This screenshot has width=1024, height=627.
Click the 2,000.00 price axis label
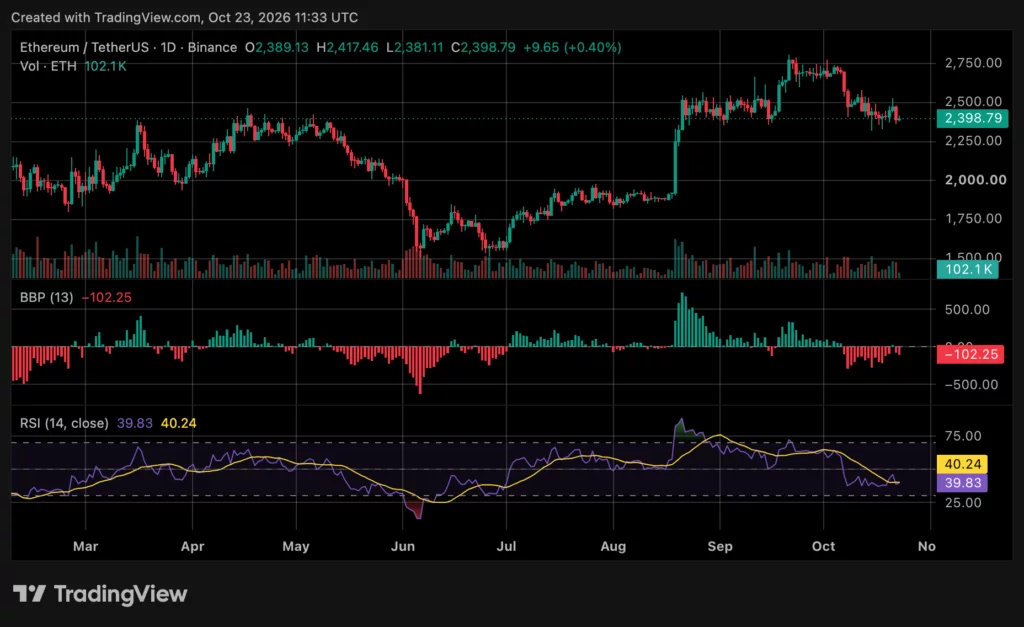[x=976, y=180]
